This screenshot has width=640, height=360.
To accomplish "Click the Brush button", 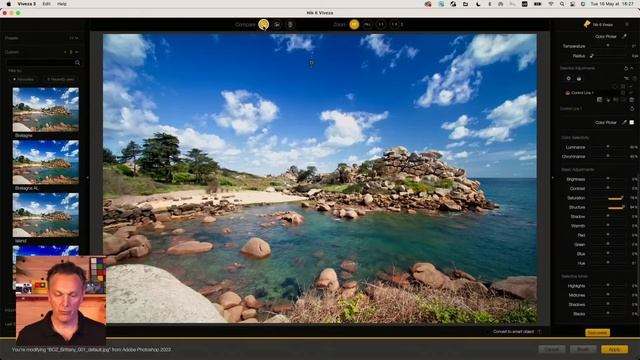I will pyautogui.click(x=583, y=349).
